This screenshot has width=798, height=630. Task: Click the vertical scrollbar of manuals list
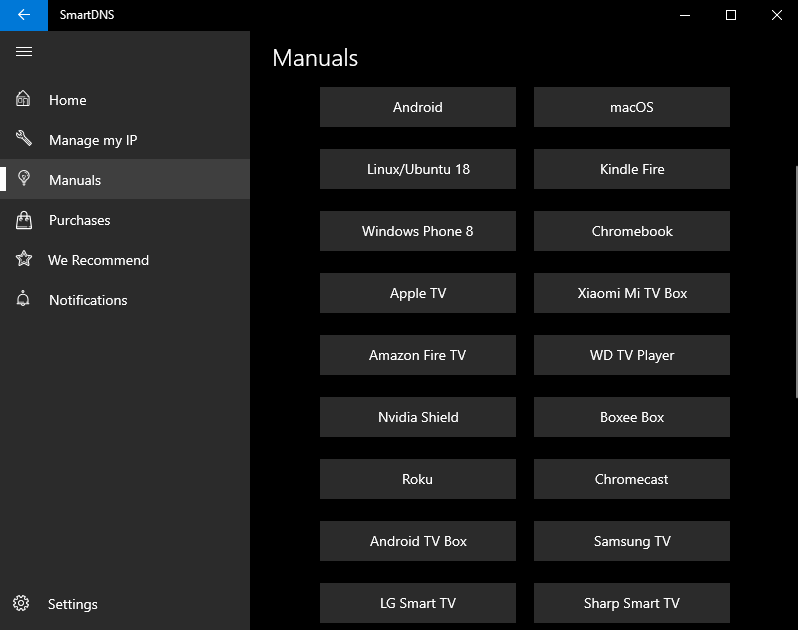click(x=796, y=281)
